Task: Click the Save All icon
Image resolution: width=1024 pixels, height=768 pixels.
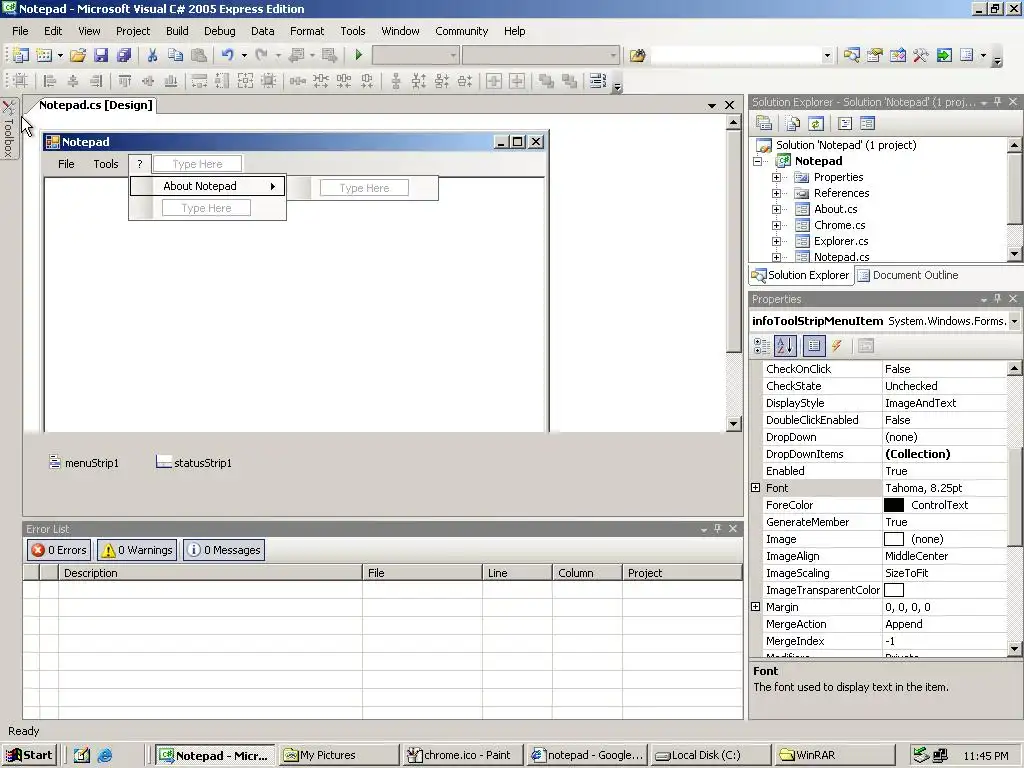Action: tap(123, 55)
